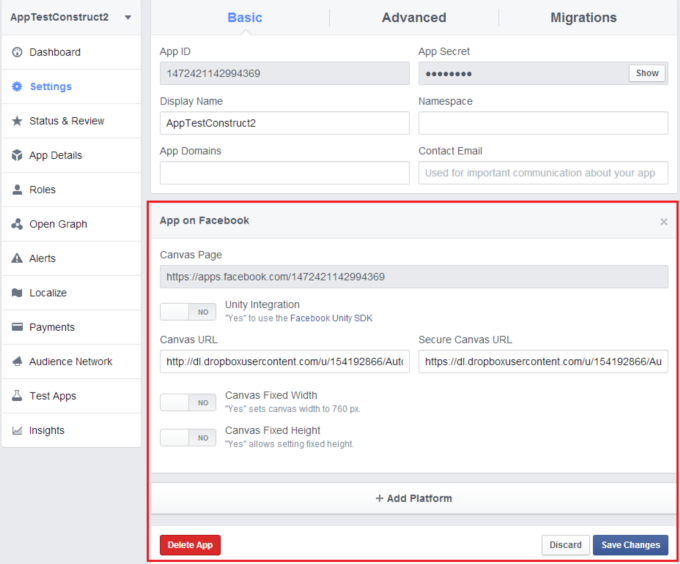Viewport: 680px width, 564px height.
Task: Click the Alerts warning triangle icon
Action: click(17, 258)
